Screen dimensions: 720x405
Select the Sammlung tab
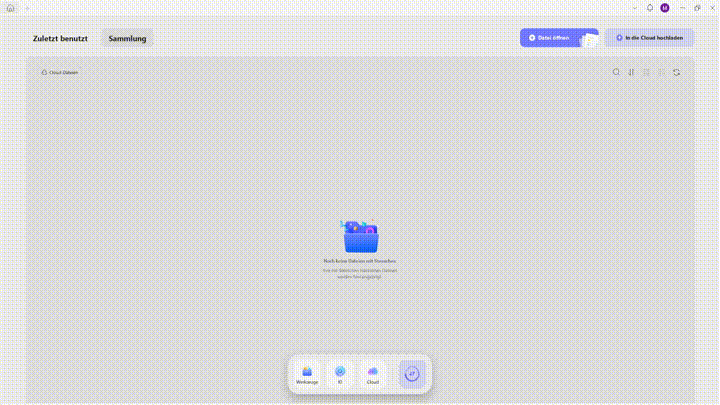tap(127, 39)
